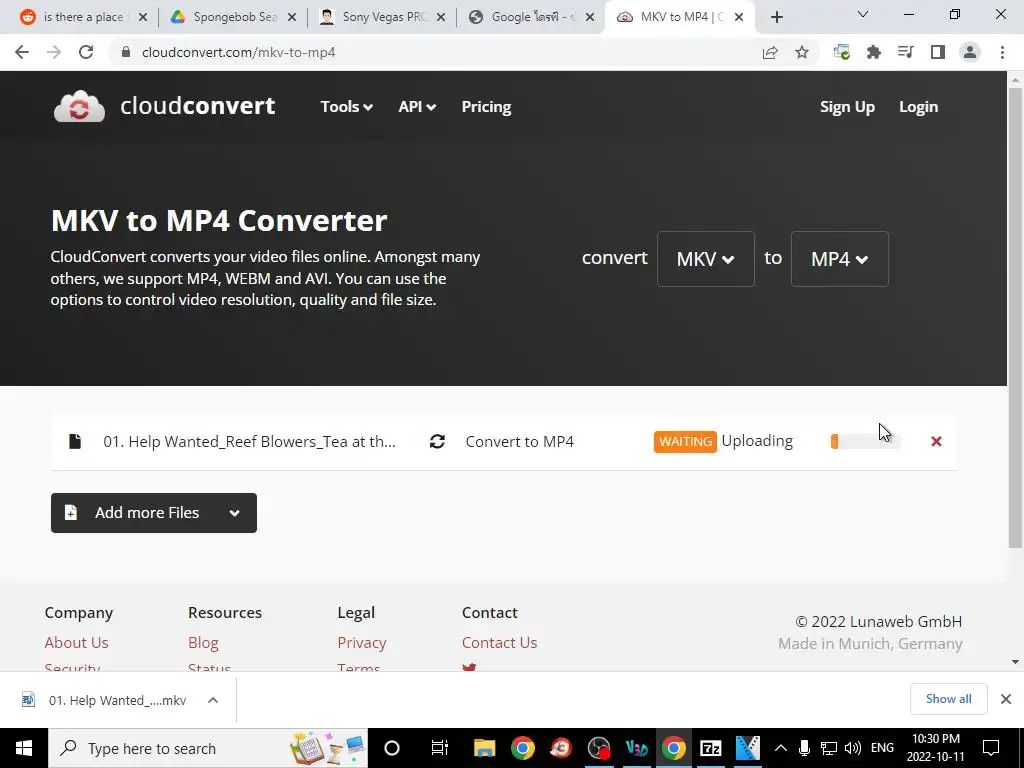This screenshot has height=768, width=1024.
Task: Open the Privacy footer link
Action: [362, 643]
